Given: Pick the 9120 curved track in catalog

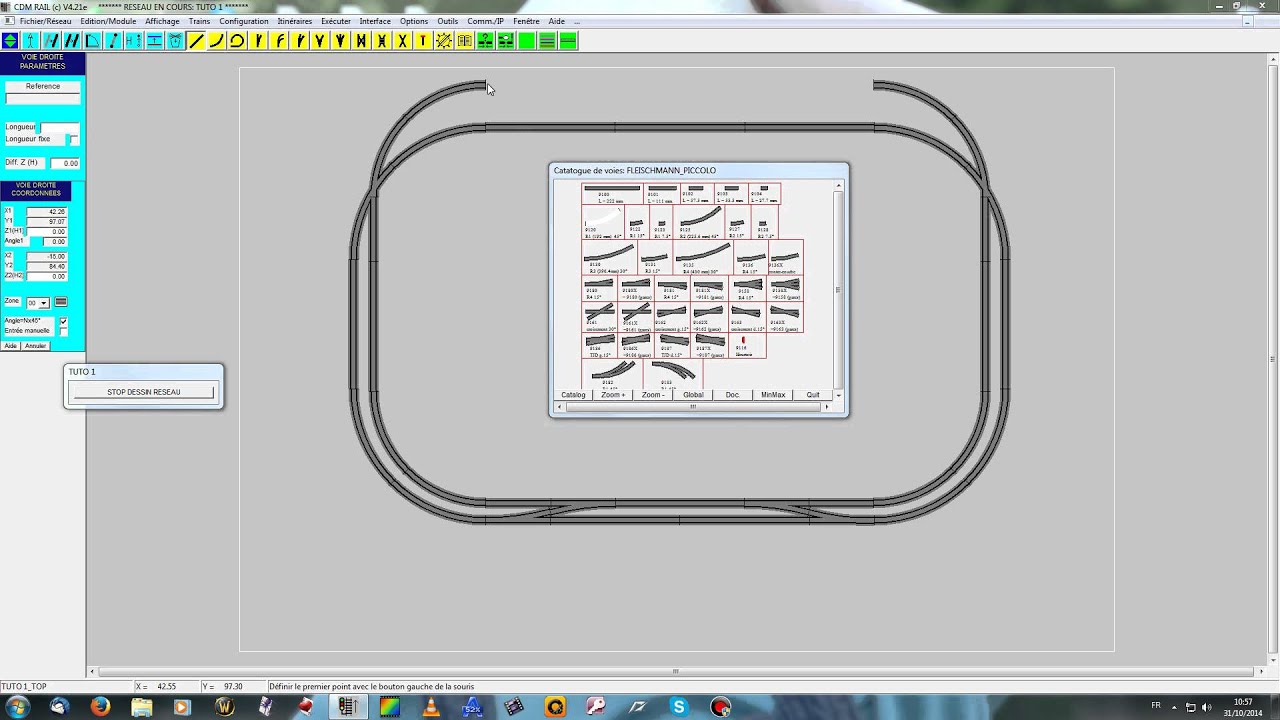Looking at the screenshot, I should coord(603,222).
